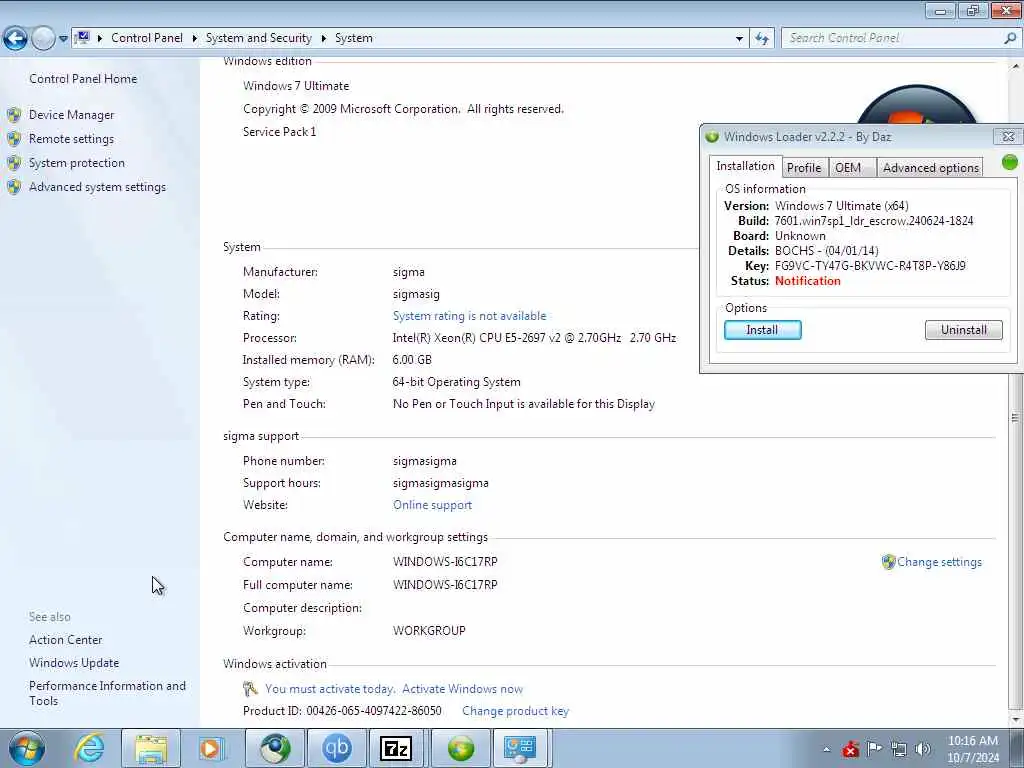Click the Change settings shield icon
Screen dimensions: 1024x768
(888, 562)
